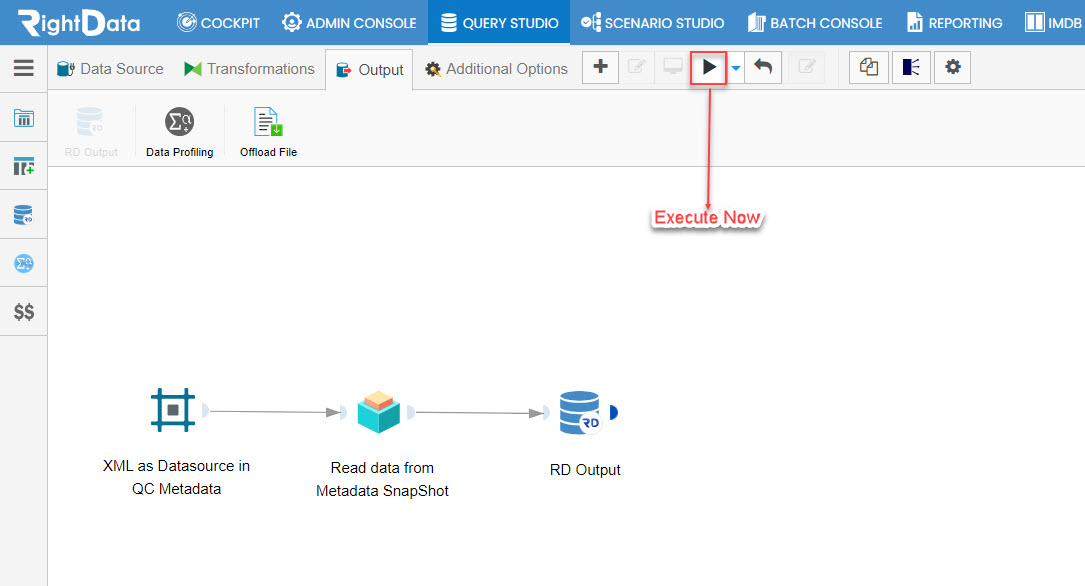Open the settings gear in toolbar
Image resolution: width=1085 pixels, height=586 pixels.
pos(953,67)
